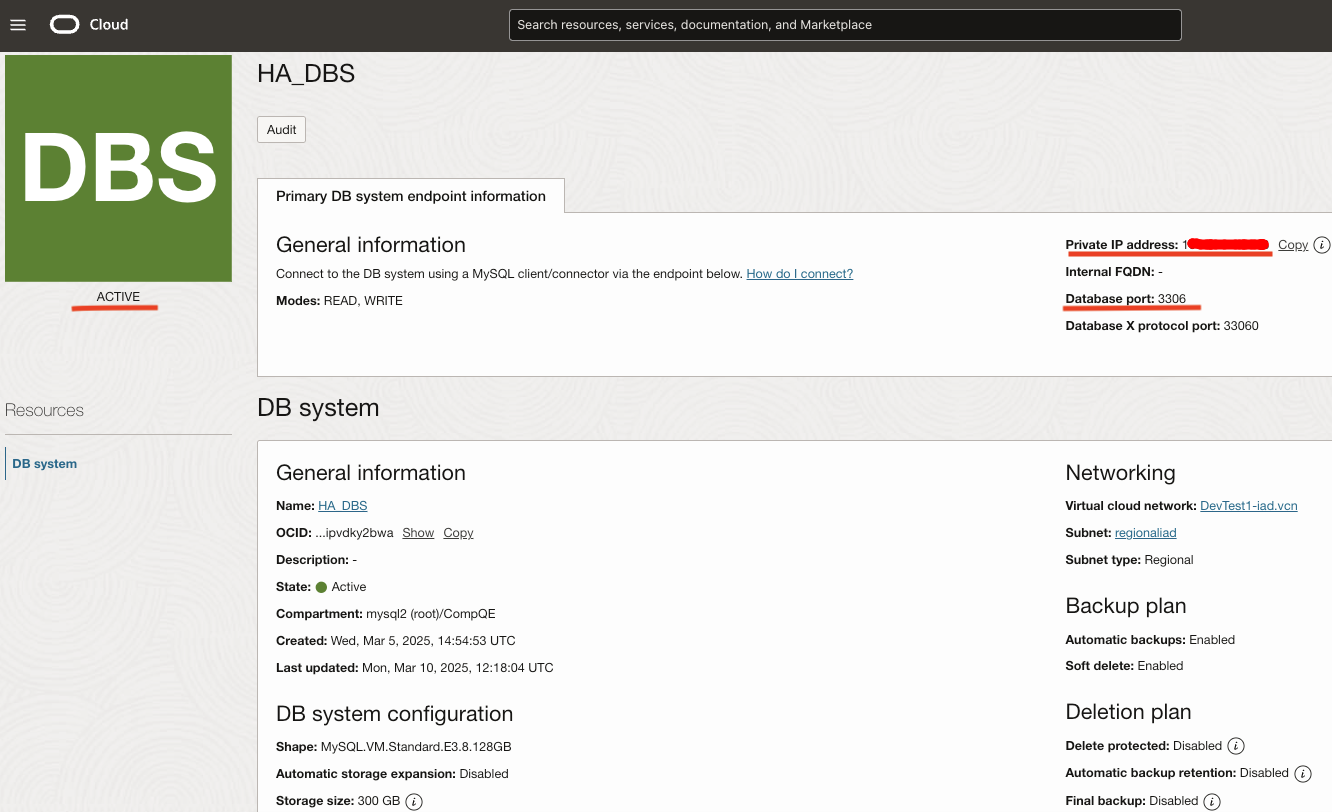This screenshot has height=812, width=1332.
Task: Select Primary DB system endpoint information tab
Action: coord(410,196)
